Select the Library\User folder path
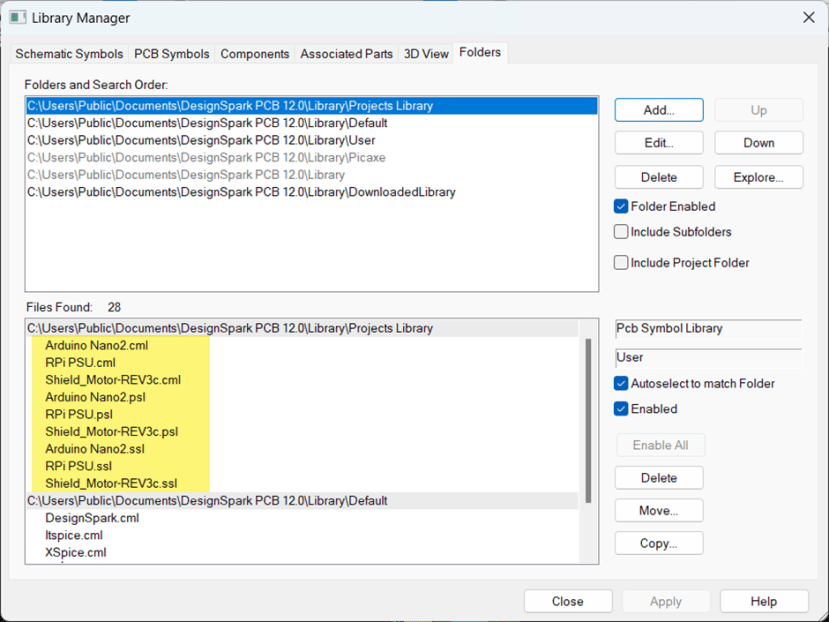This screenshot has height=622, width=829. (x=312, y=140)
